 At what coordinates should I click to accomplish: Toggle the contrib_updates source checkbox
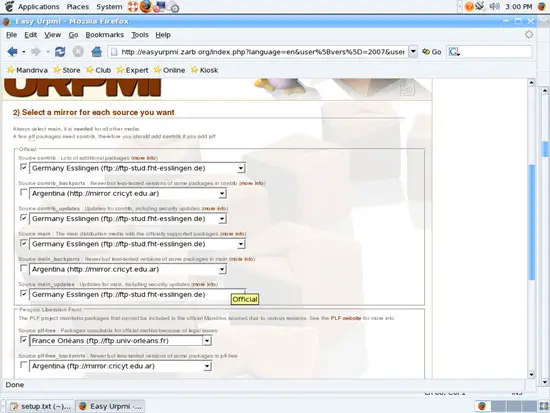click(24, 218)
